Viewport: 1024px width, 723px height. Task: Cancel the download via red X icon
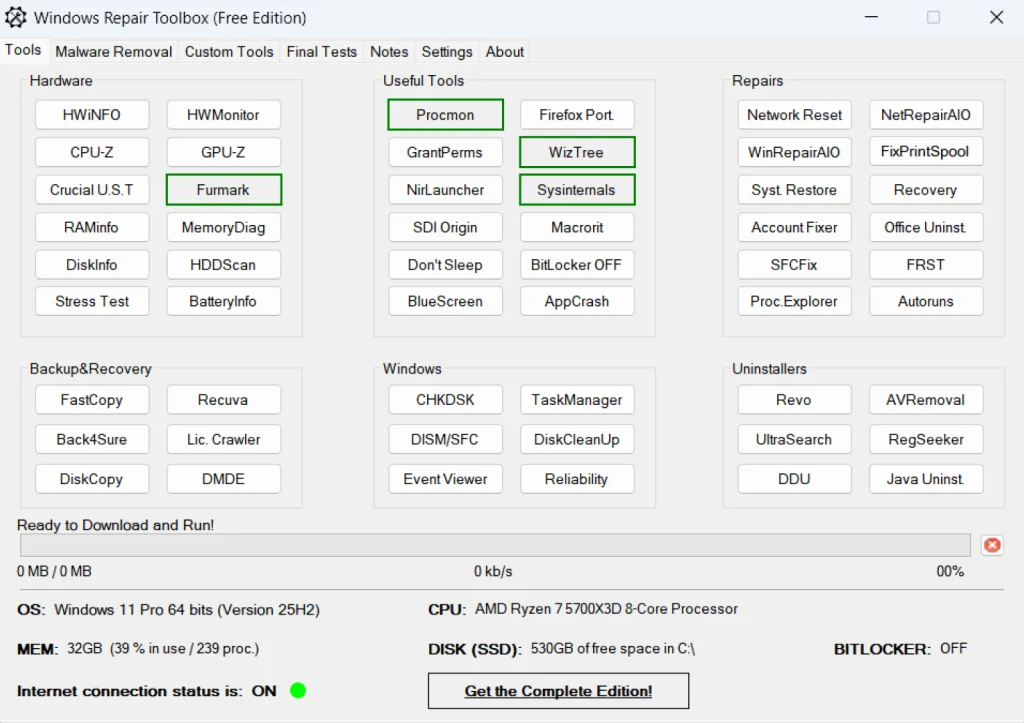(x=991, y=544)
